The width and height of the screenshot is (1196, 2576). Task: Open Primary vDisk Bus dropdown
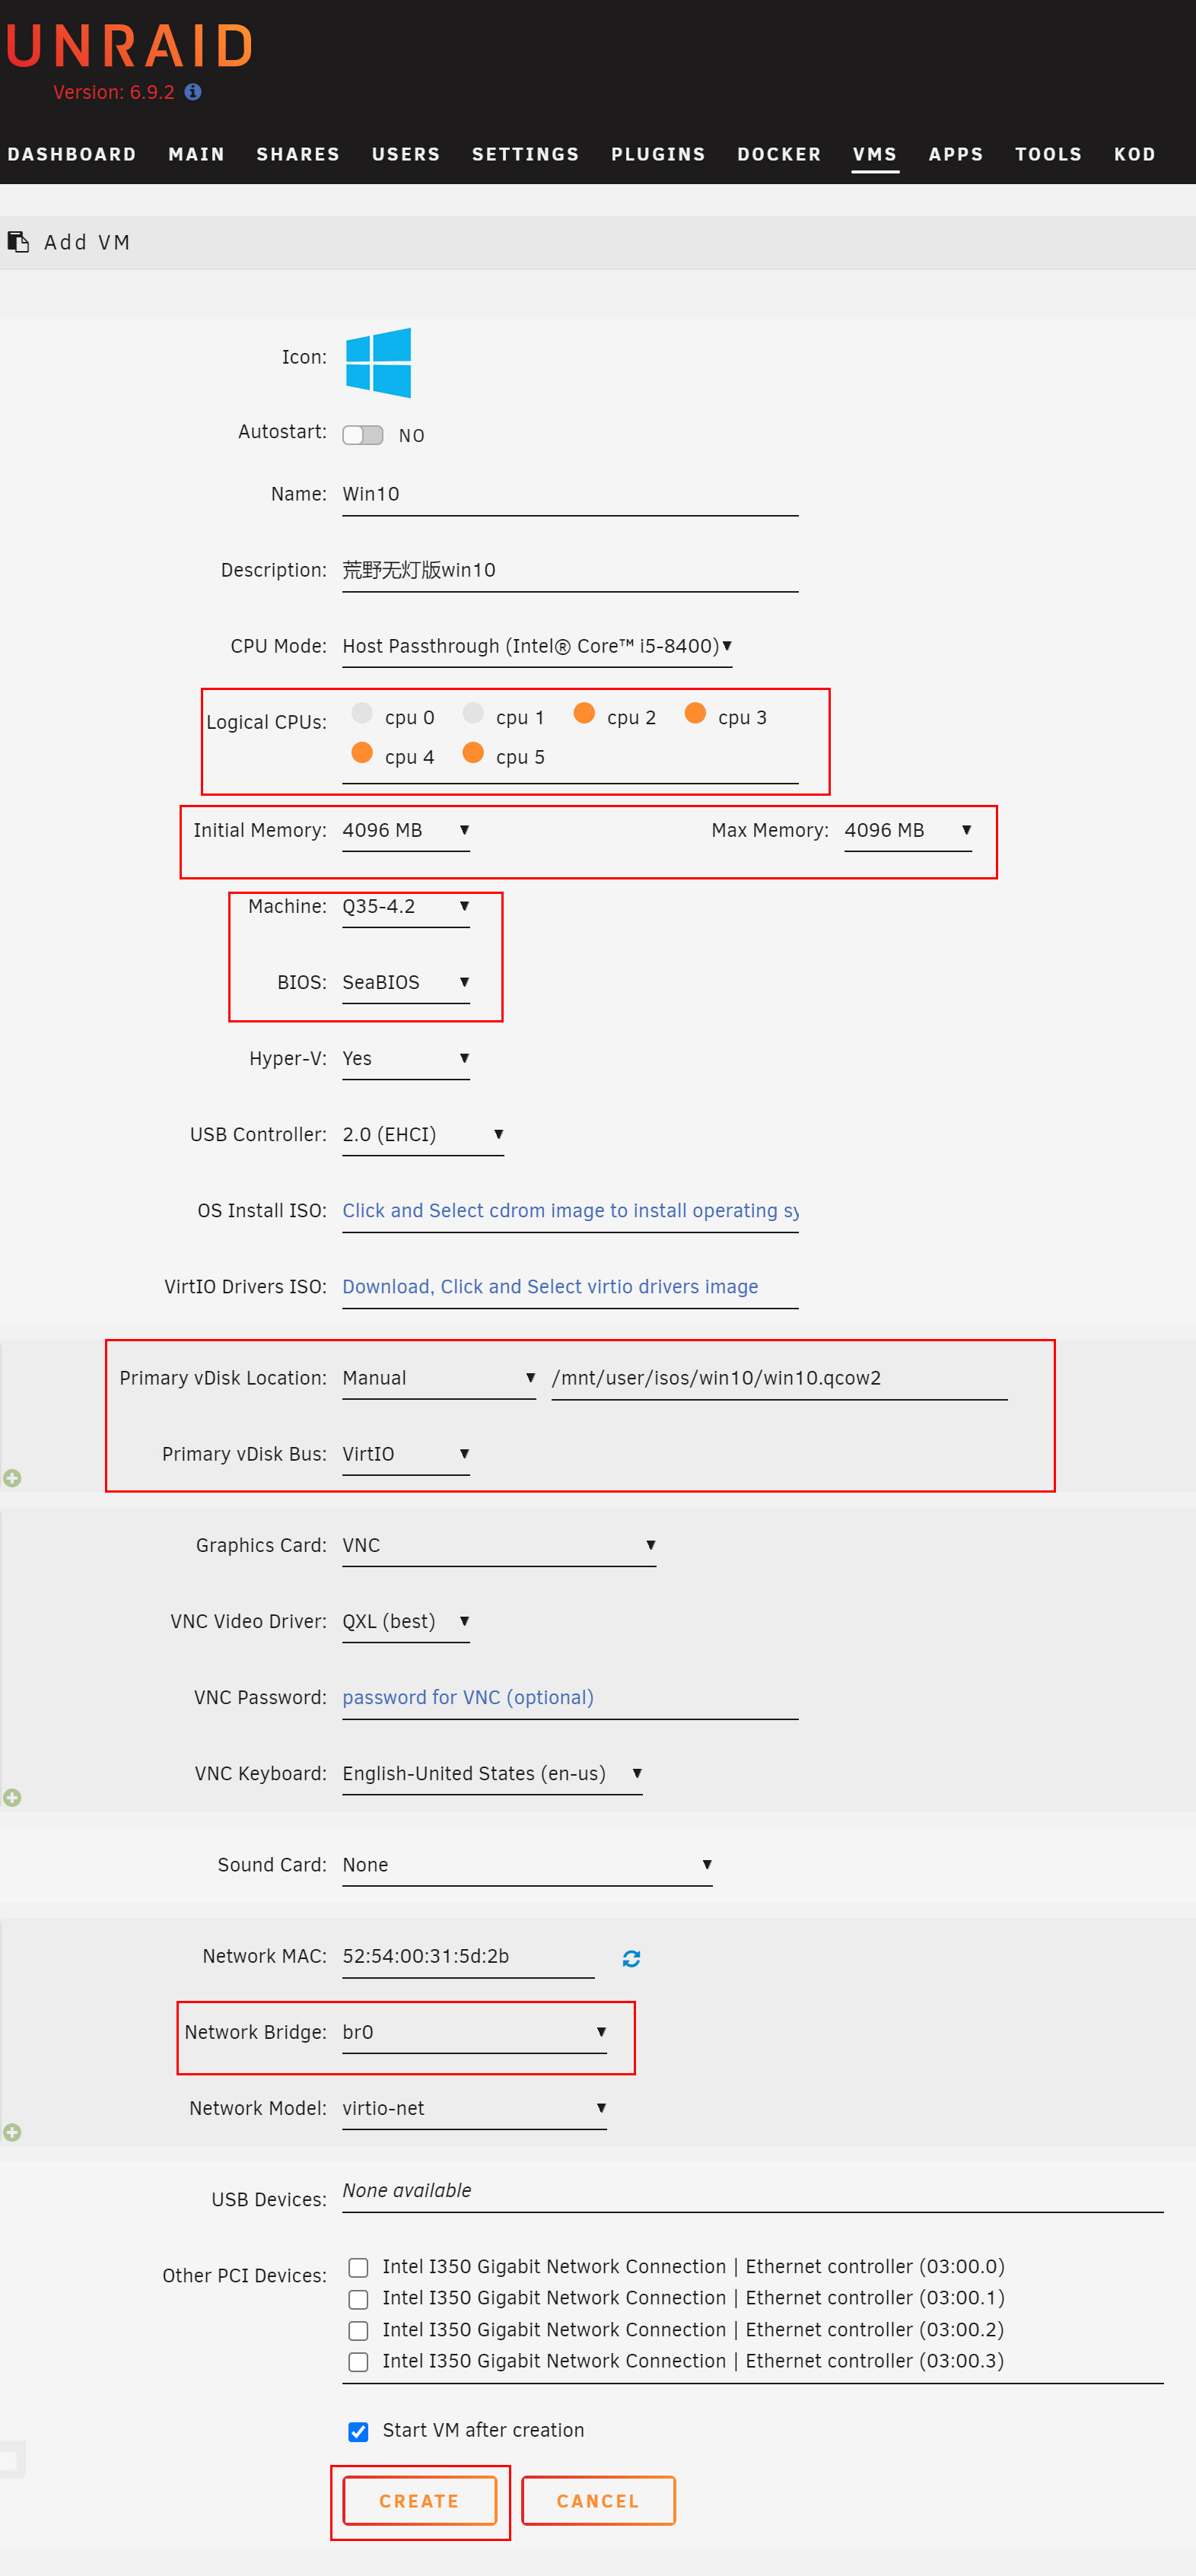(x=406, y=1455)
